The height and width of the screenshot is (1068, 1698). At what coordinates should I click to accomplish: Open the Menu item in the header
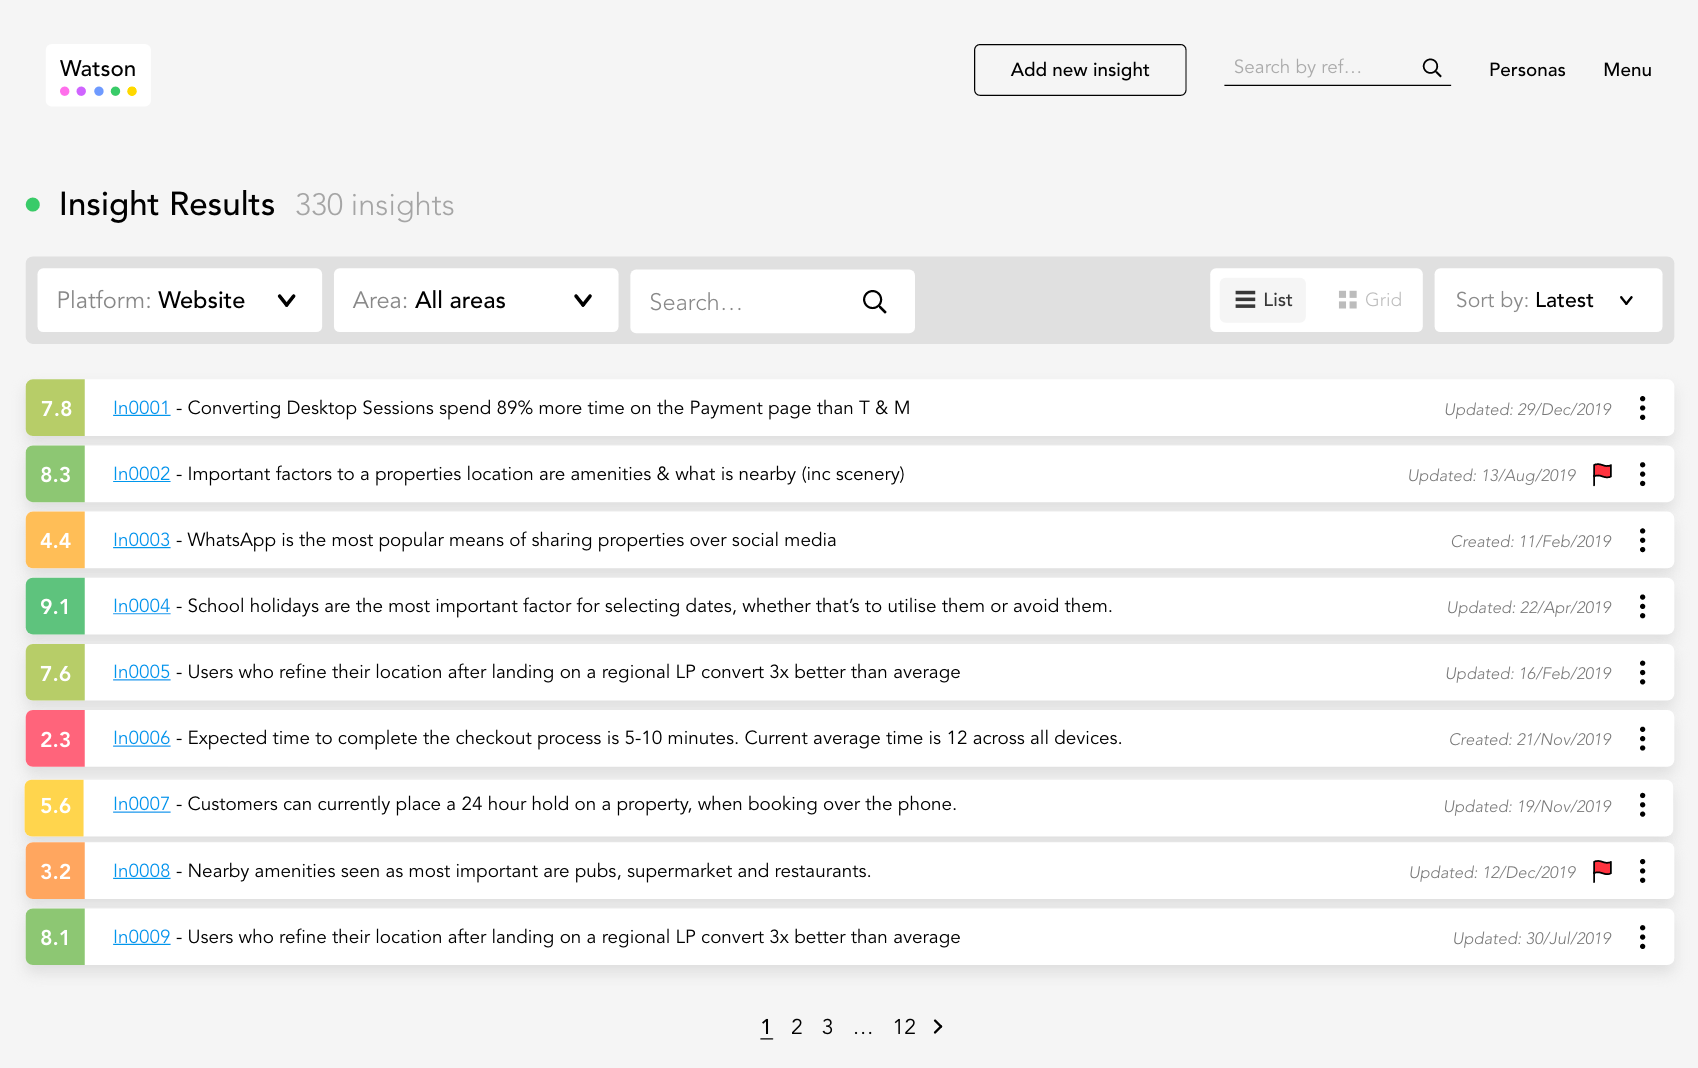click(1627, 70)
